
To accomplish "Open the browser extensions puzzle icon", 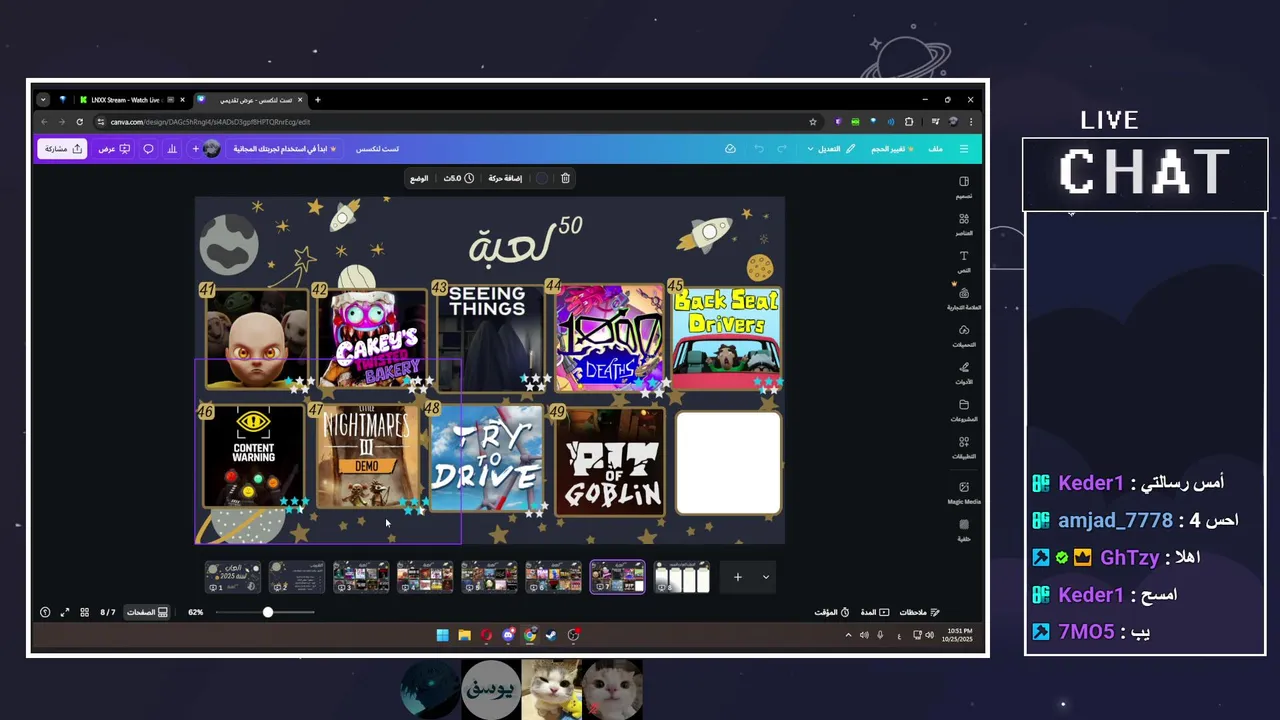I will (x=908, y=122).
